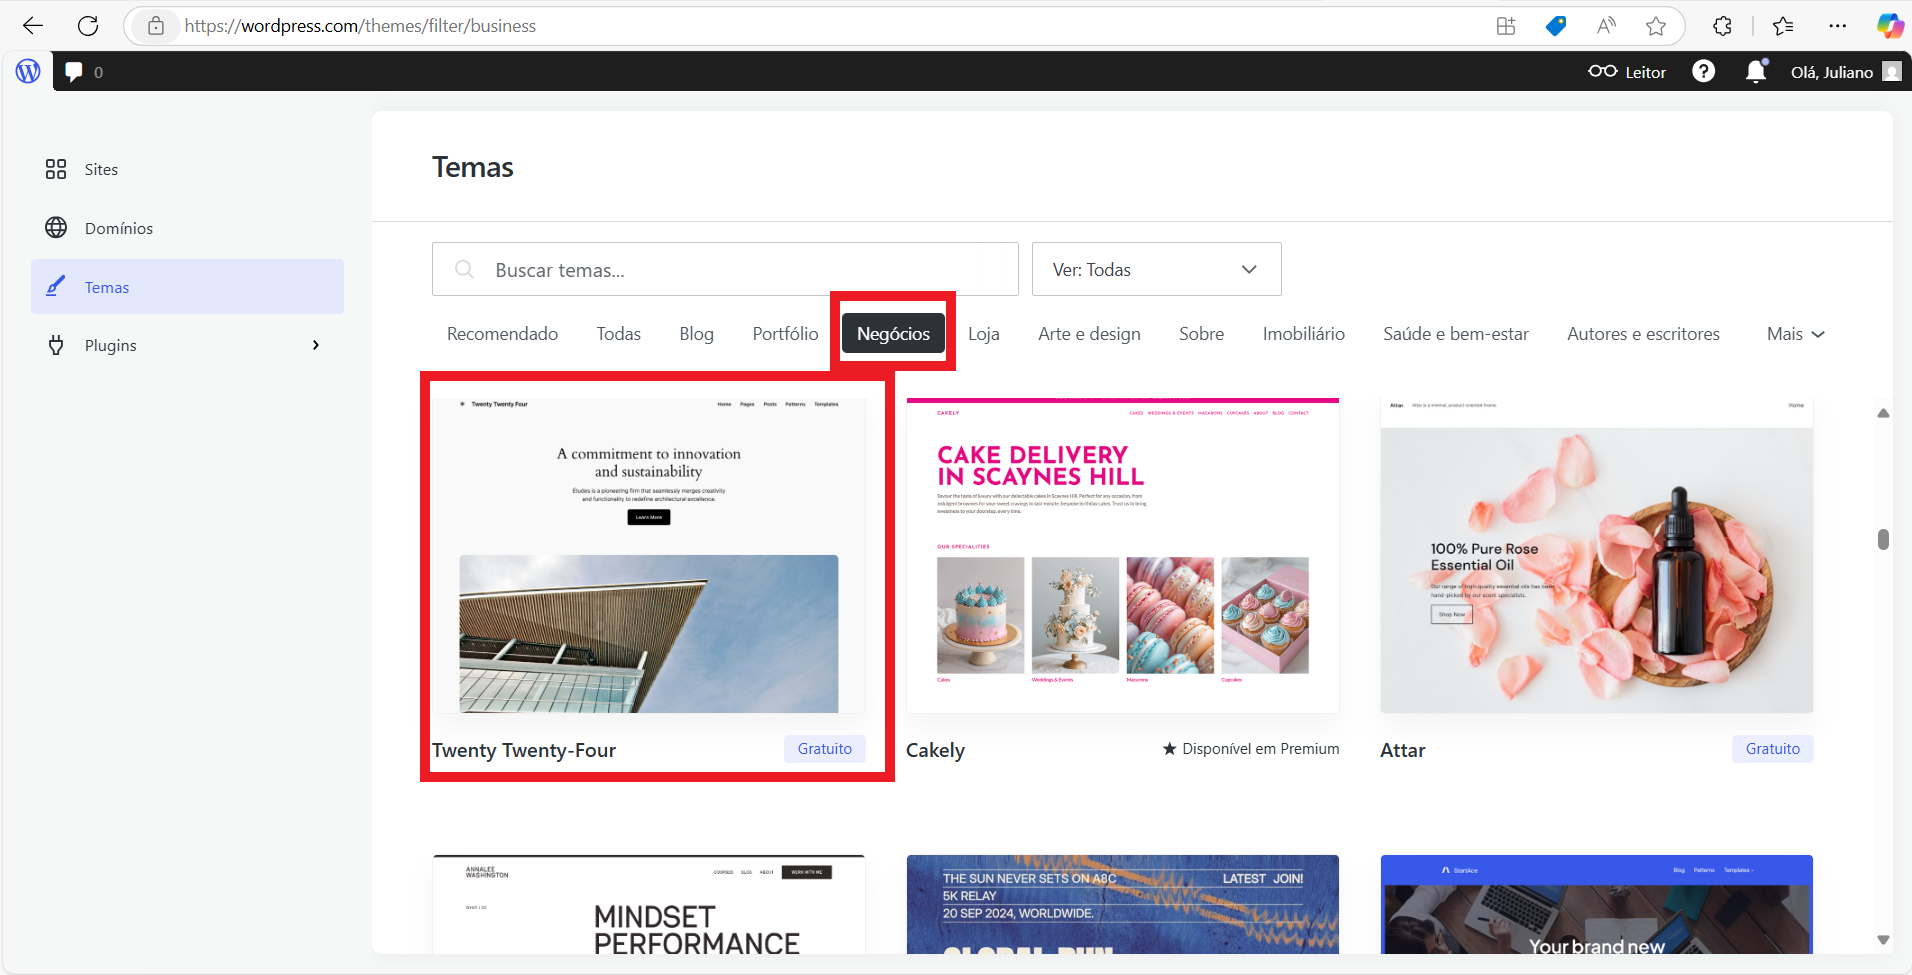The height and width of the screenshot is (975, 1912).
Task: Expand the 'Mais' categories menu
Action: [1793, 333]
